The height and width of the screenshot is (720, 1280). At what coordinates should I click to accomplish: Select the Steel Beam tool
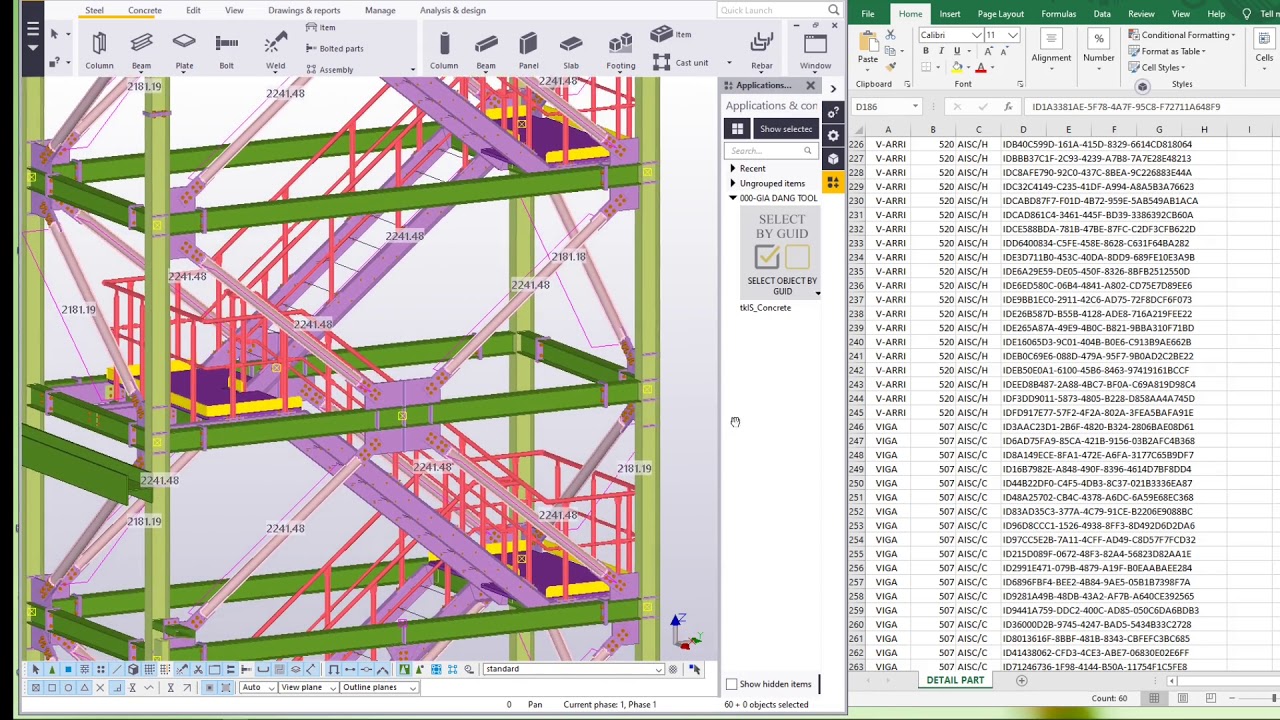click(141, 50)
